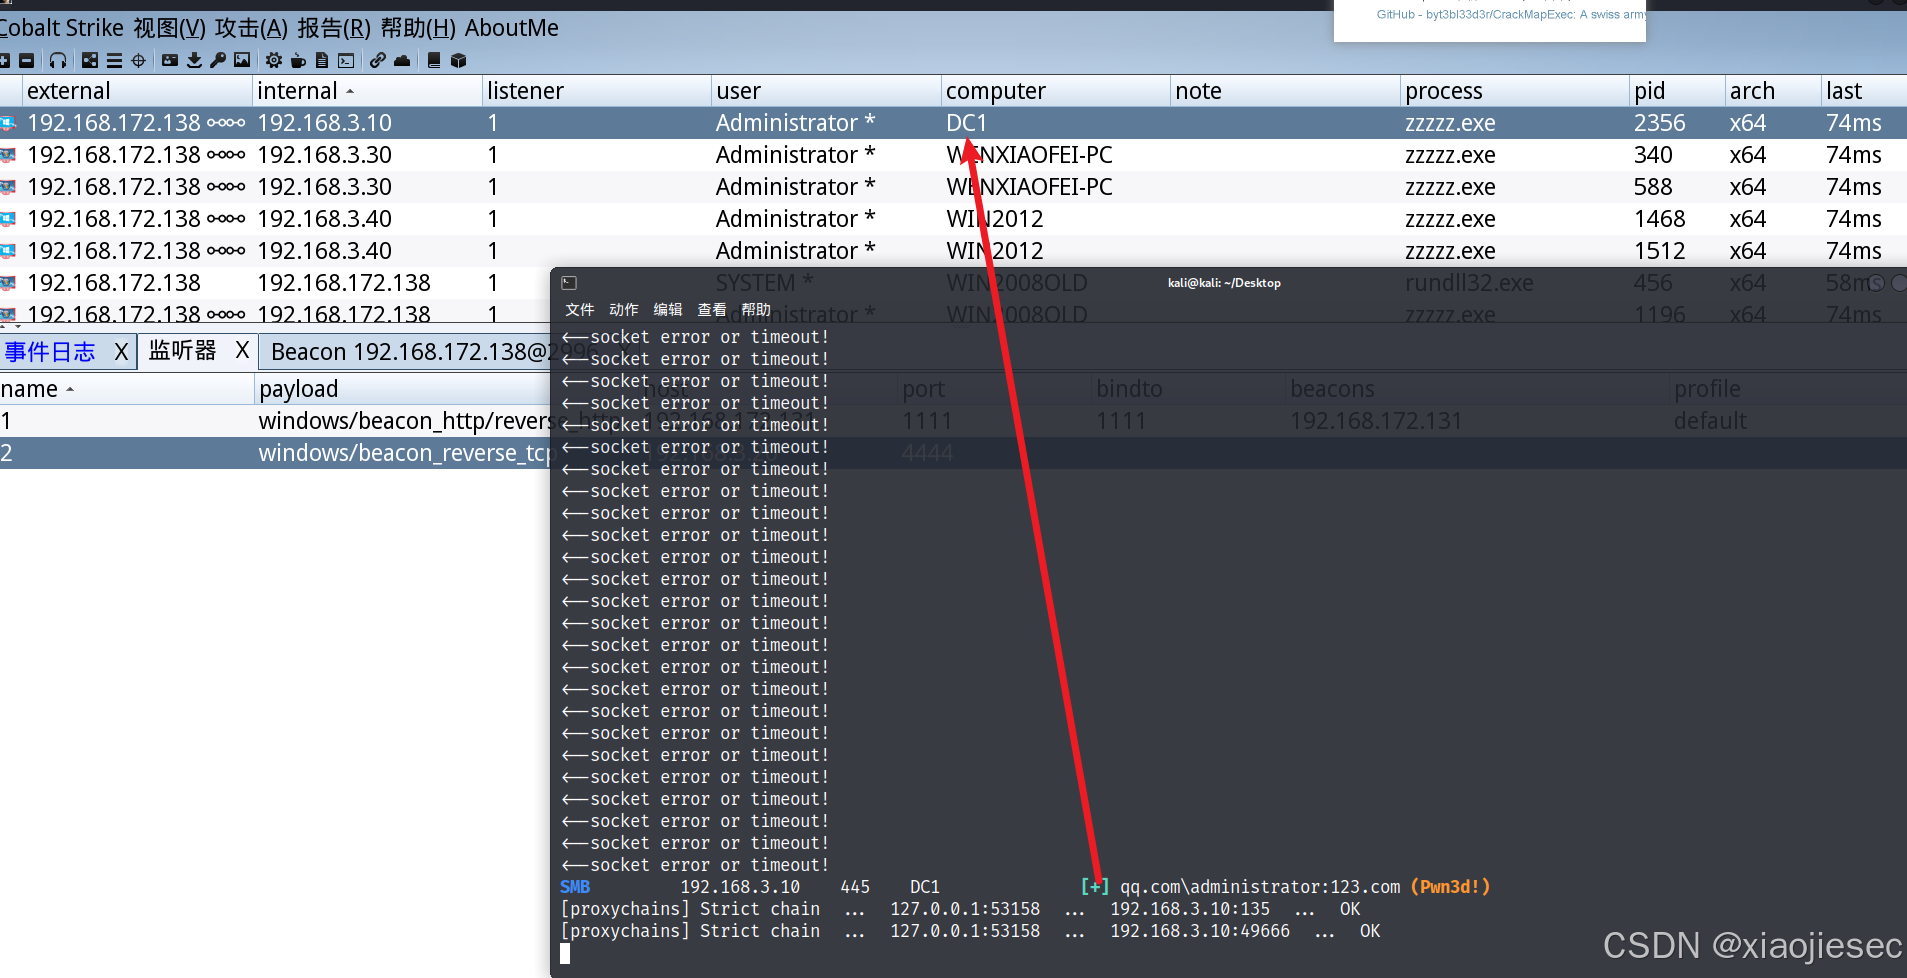Open the 攻击(A) menu
This screenshot has width=1907, height=978.
(x=251, y=28)
